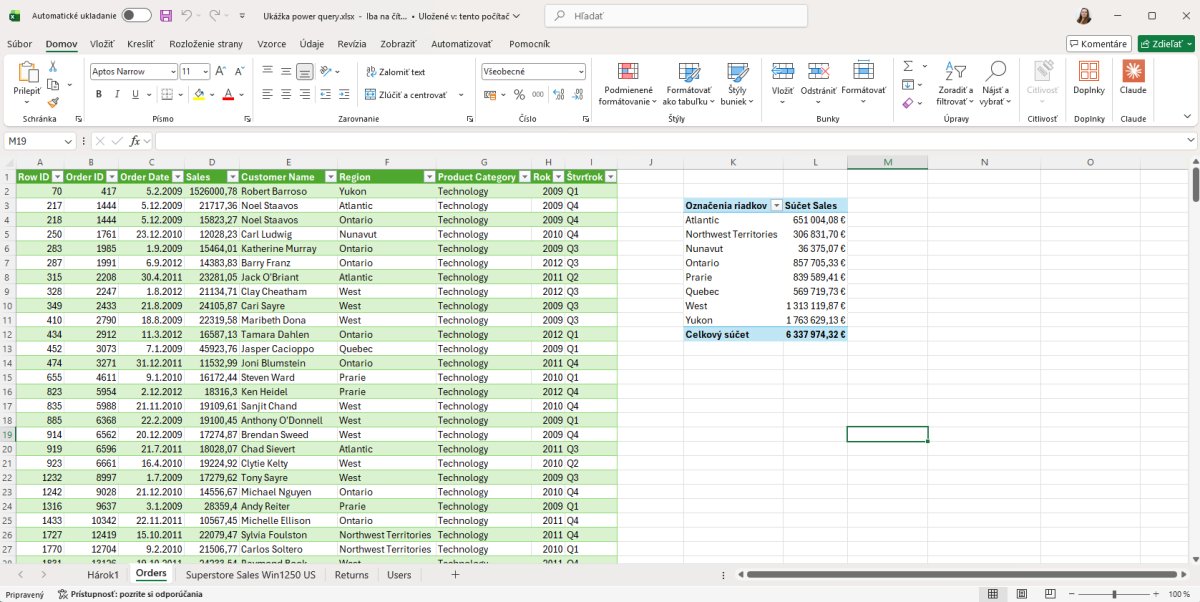Toggle bold formatting

pos(99,95)
